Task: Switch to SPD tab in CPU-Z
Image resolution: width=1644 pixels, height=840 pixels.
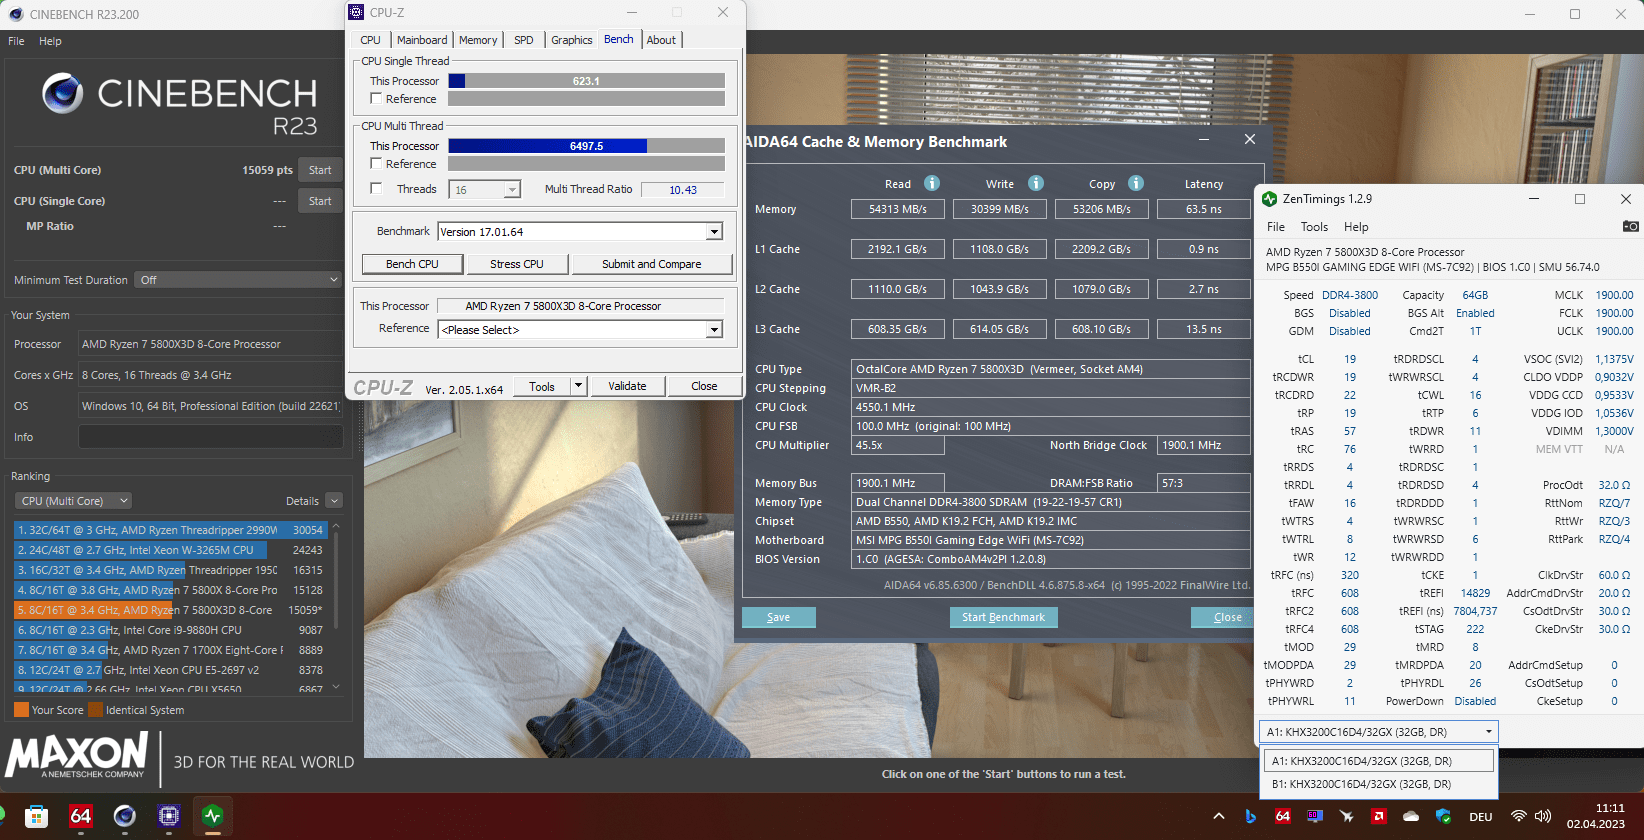Action: (524, 40)
